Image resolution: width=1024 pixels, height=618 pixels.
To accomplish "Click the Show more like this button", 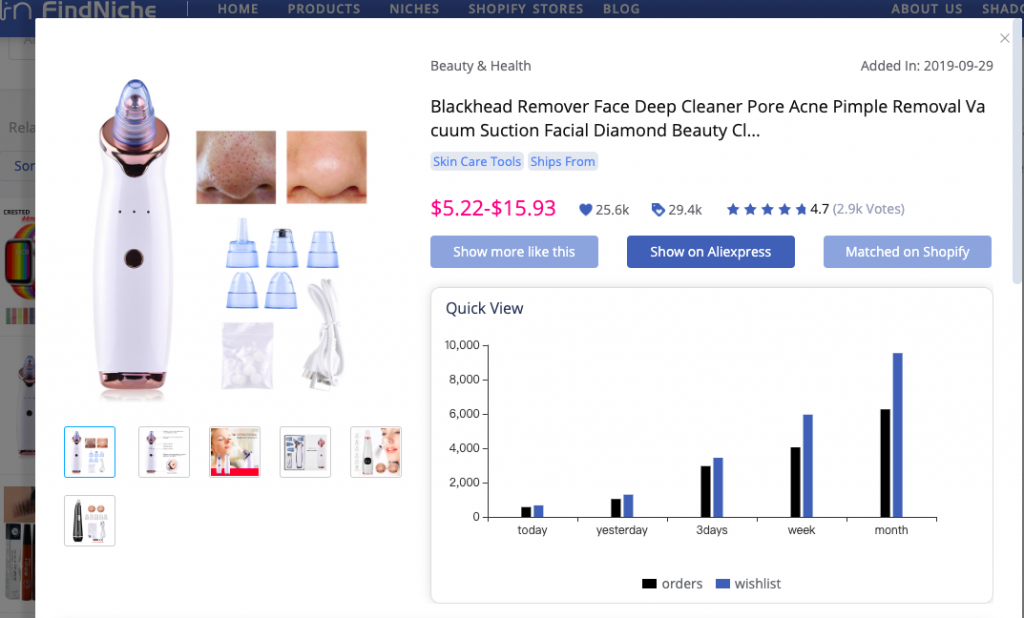I will [514, 252].
